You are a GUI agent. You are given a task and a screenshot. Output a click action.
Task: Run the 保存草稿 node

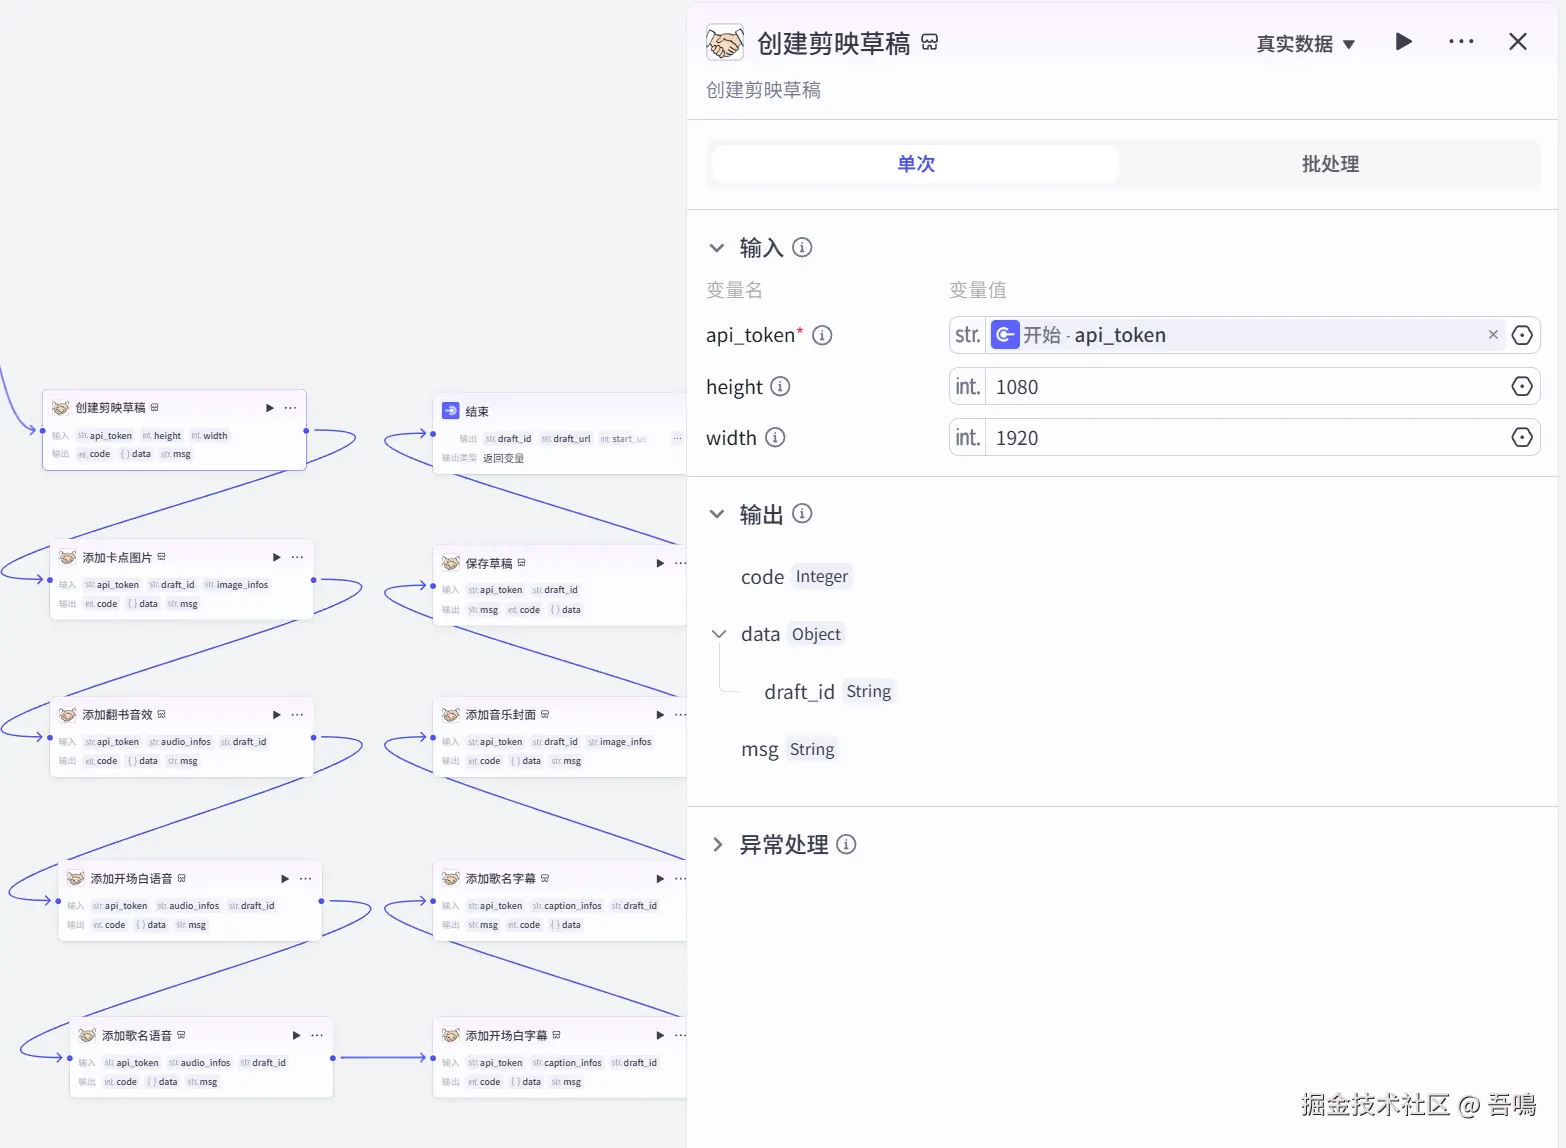coord(660,563)
